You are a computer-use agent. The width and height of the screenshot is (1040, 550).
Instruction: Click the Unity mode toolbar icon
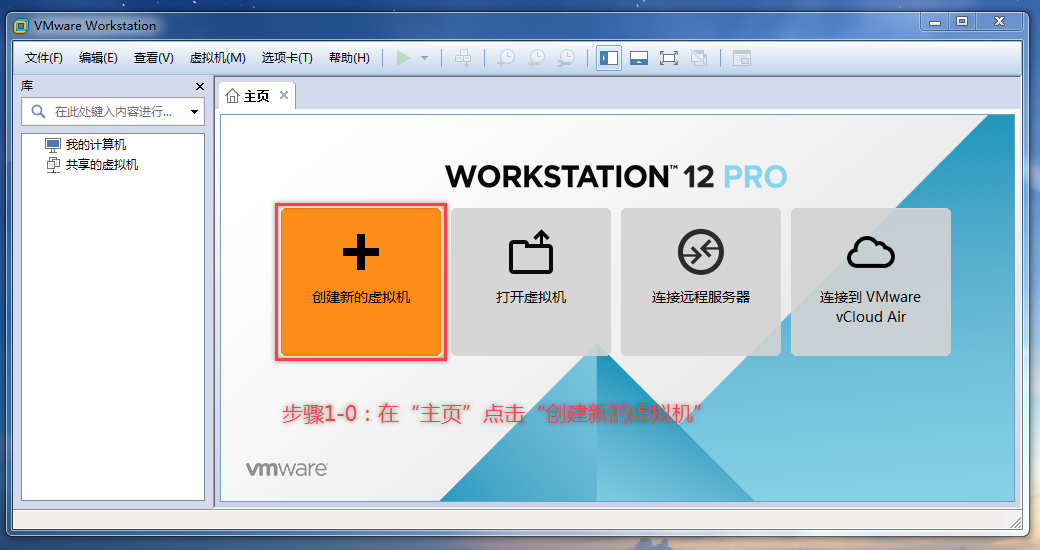(698, 58)
